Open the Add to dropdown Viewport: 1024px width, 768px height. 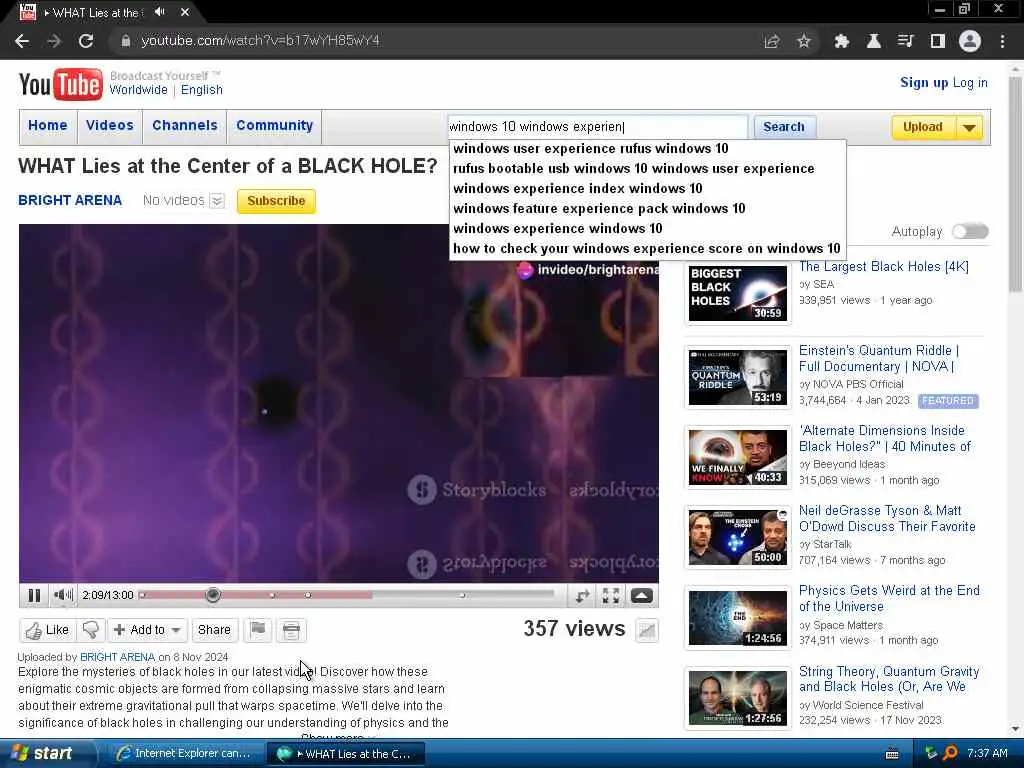tap(148, 630)
